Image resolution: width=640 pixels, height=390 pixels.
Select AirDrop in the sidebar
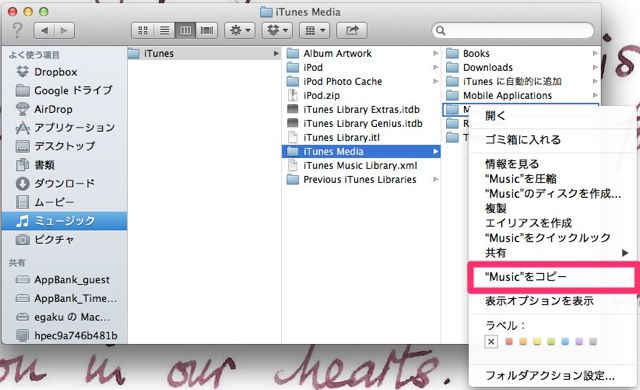click(x=65, y=109)
